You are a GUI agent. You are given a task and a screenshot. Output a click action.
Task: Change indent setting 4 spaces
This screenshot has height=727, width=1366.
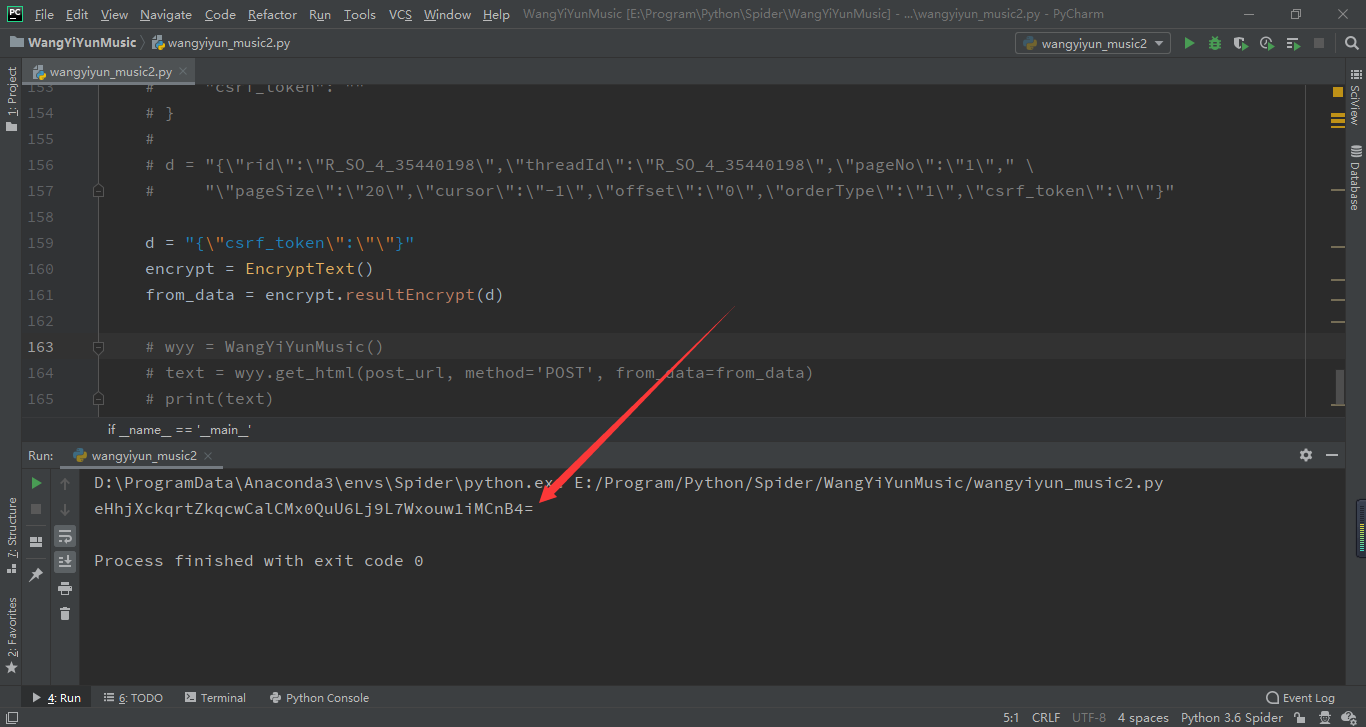tap(1143, 718)
